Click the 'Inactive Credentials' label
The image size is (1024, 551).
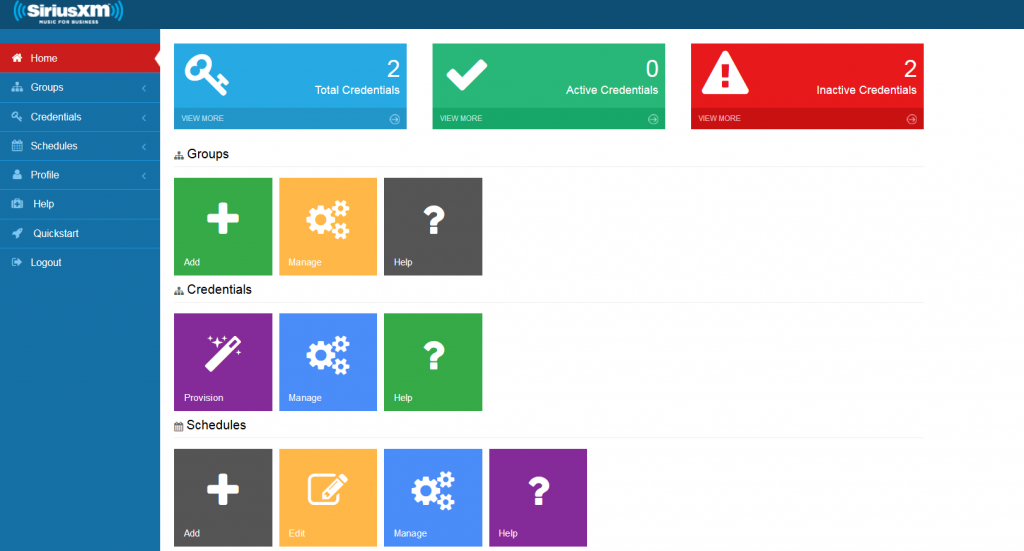866,90
